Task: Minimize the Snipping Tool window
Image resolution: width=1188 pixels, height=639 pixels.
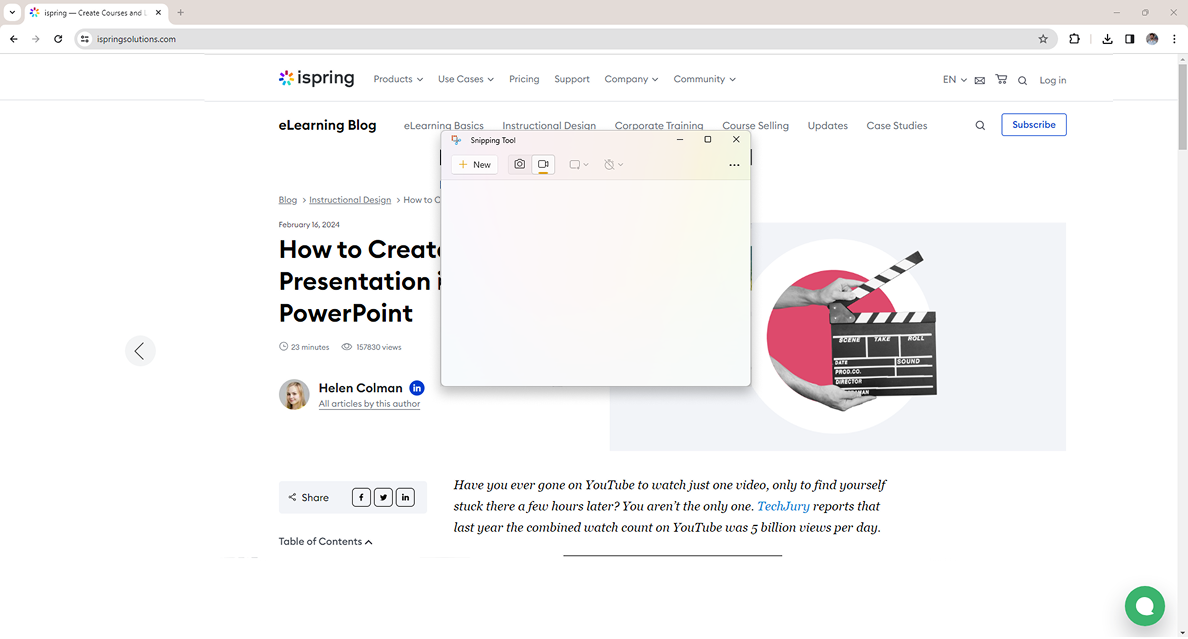Action: (x=680, y=139)
